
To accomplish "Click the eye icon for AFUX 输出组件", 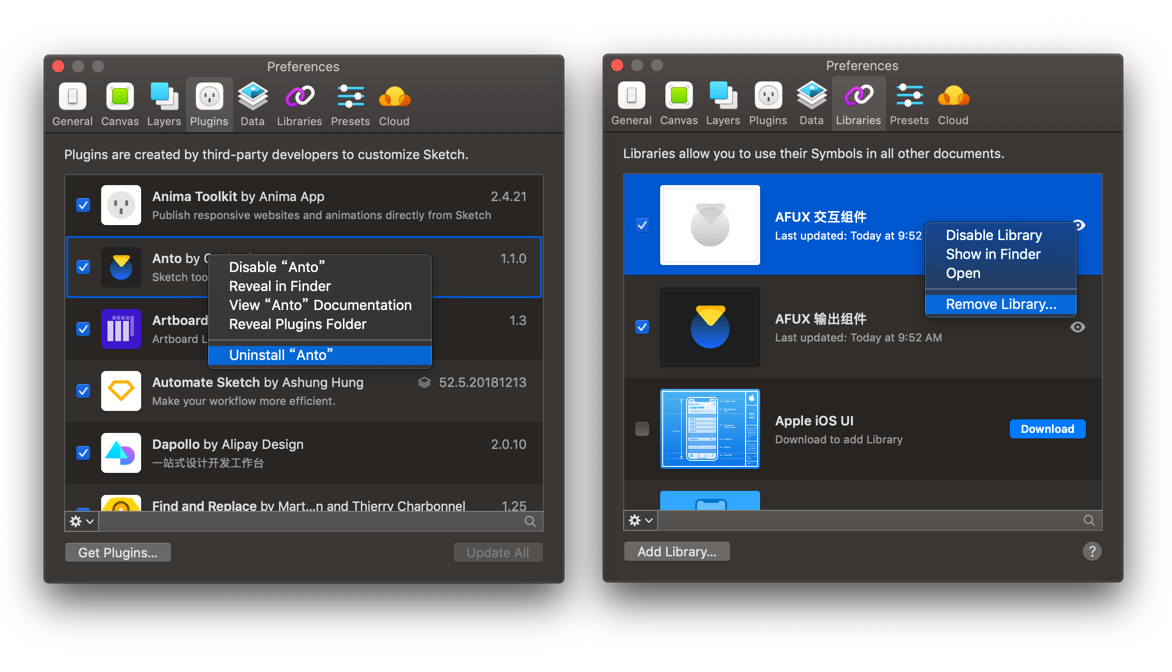I will pyautogui.click(x=1077, y=327).
